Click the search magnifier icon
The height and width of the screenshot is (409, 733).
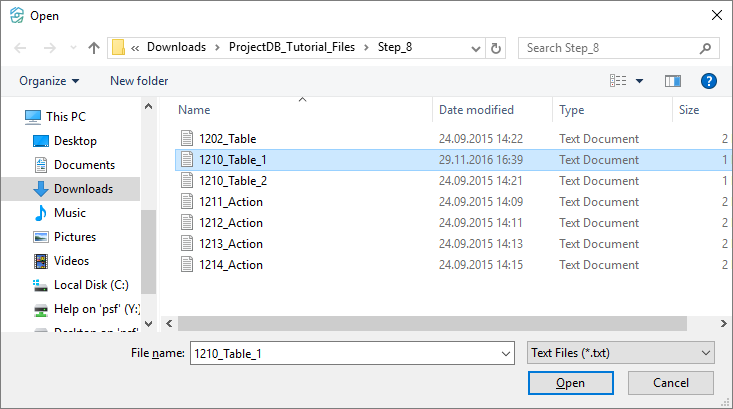click(x=705, y=47)
